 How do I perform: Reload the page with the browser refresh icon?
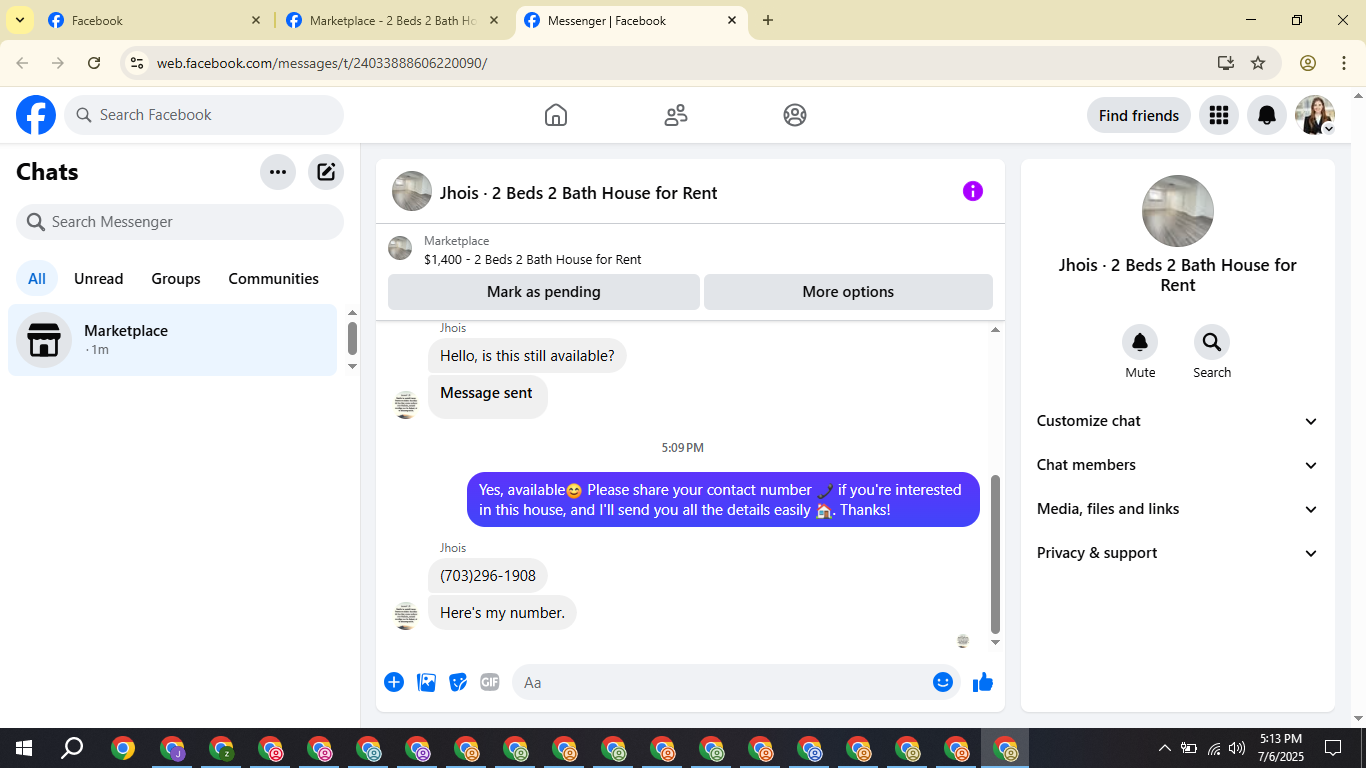[94, 63]
